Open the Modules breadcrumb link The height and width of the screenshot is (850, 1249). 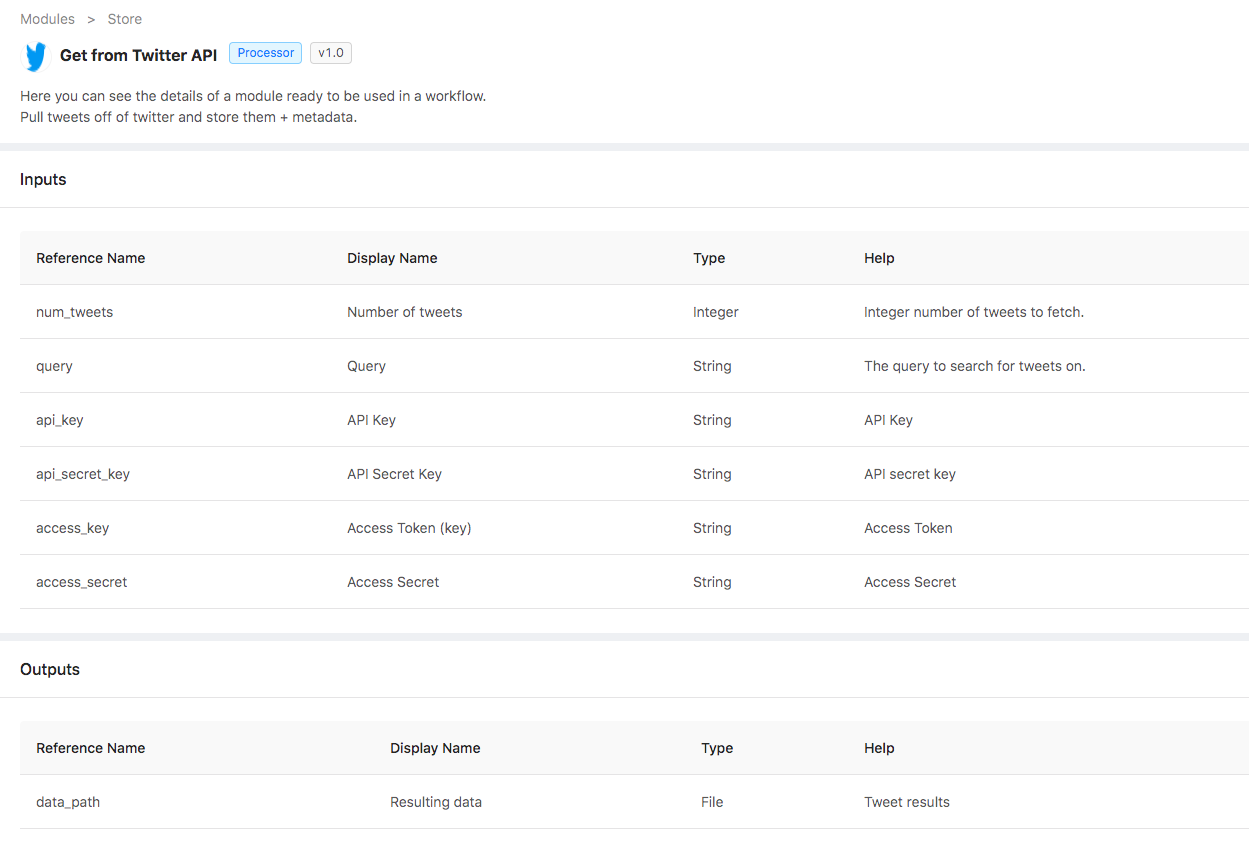tap(47, 19)
